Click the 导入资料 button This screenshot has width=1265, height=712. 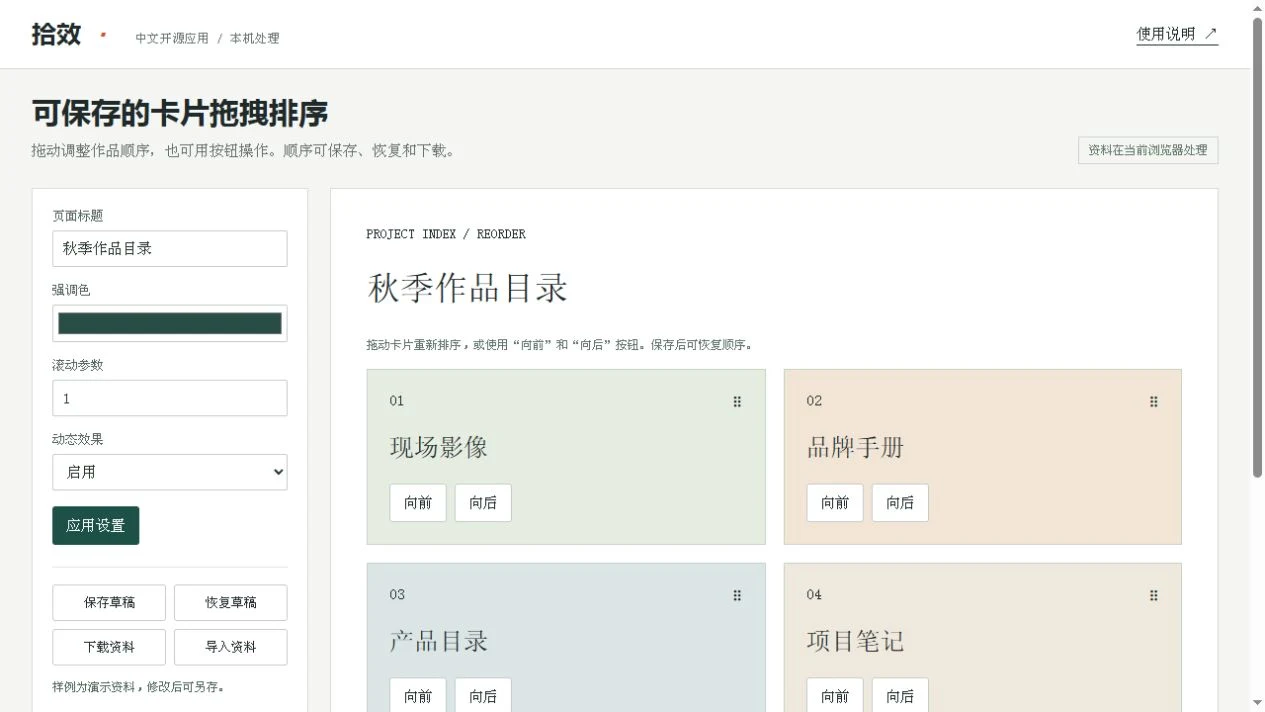click(231, 647)
